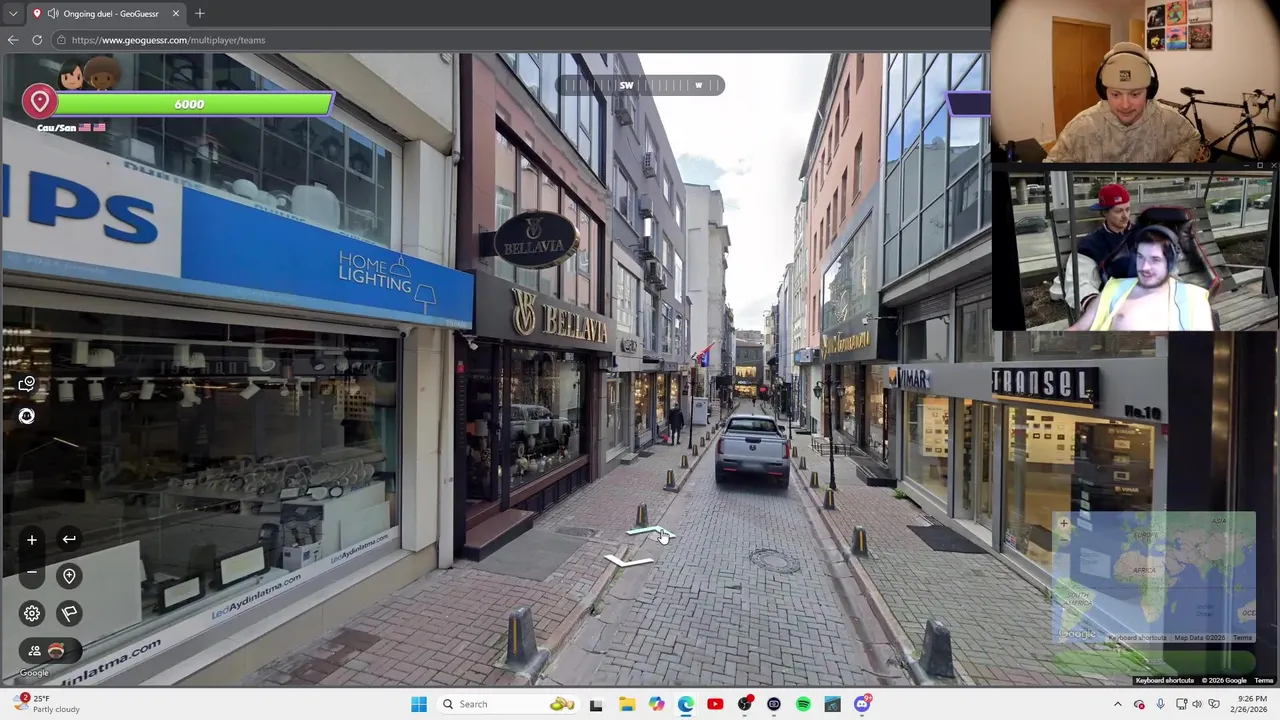Image resolution: width=1280 pixels, height=720 pixels.
Task: Open the chat emote bubble icon
Action: point(27,384)
